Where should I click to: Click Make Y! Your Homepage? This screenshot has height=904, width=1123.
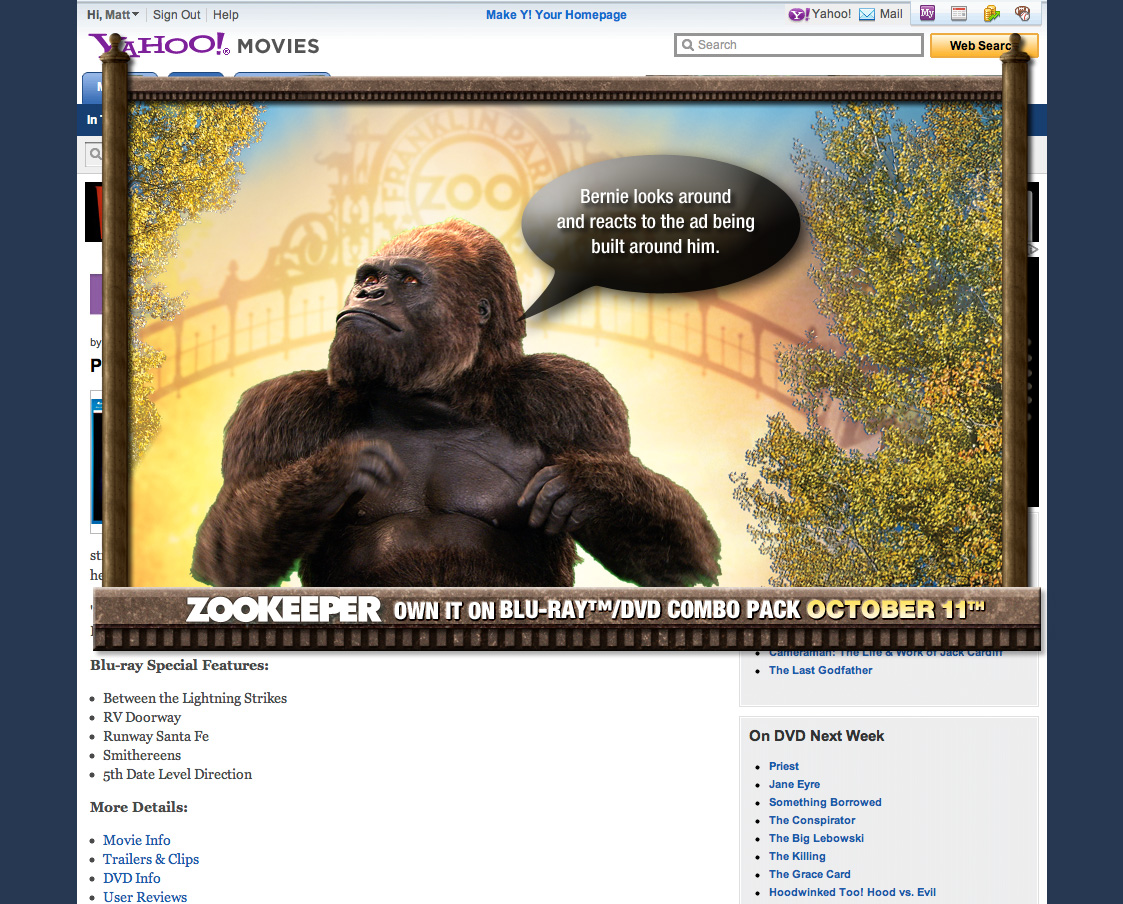(556, 14)
